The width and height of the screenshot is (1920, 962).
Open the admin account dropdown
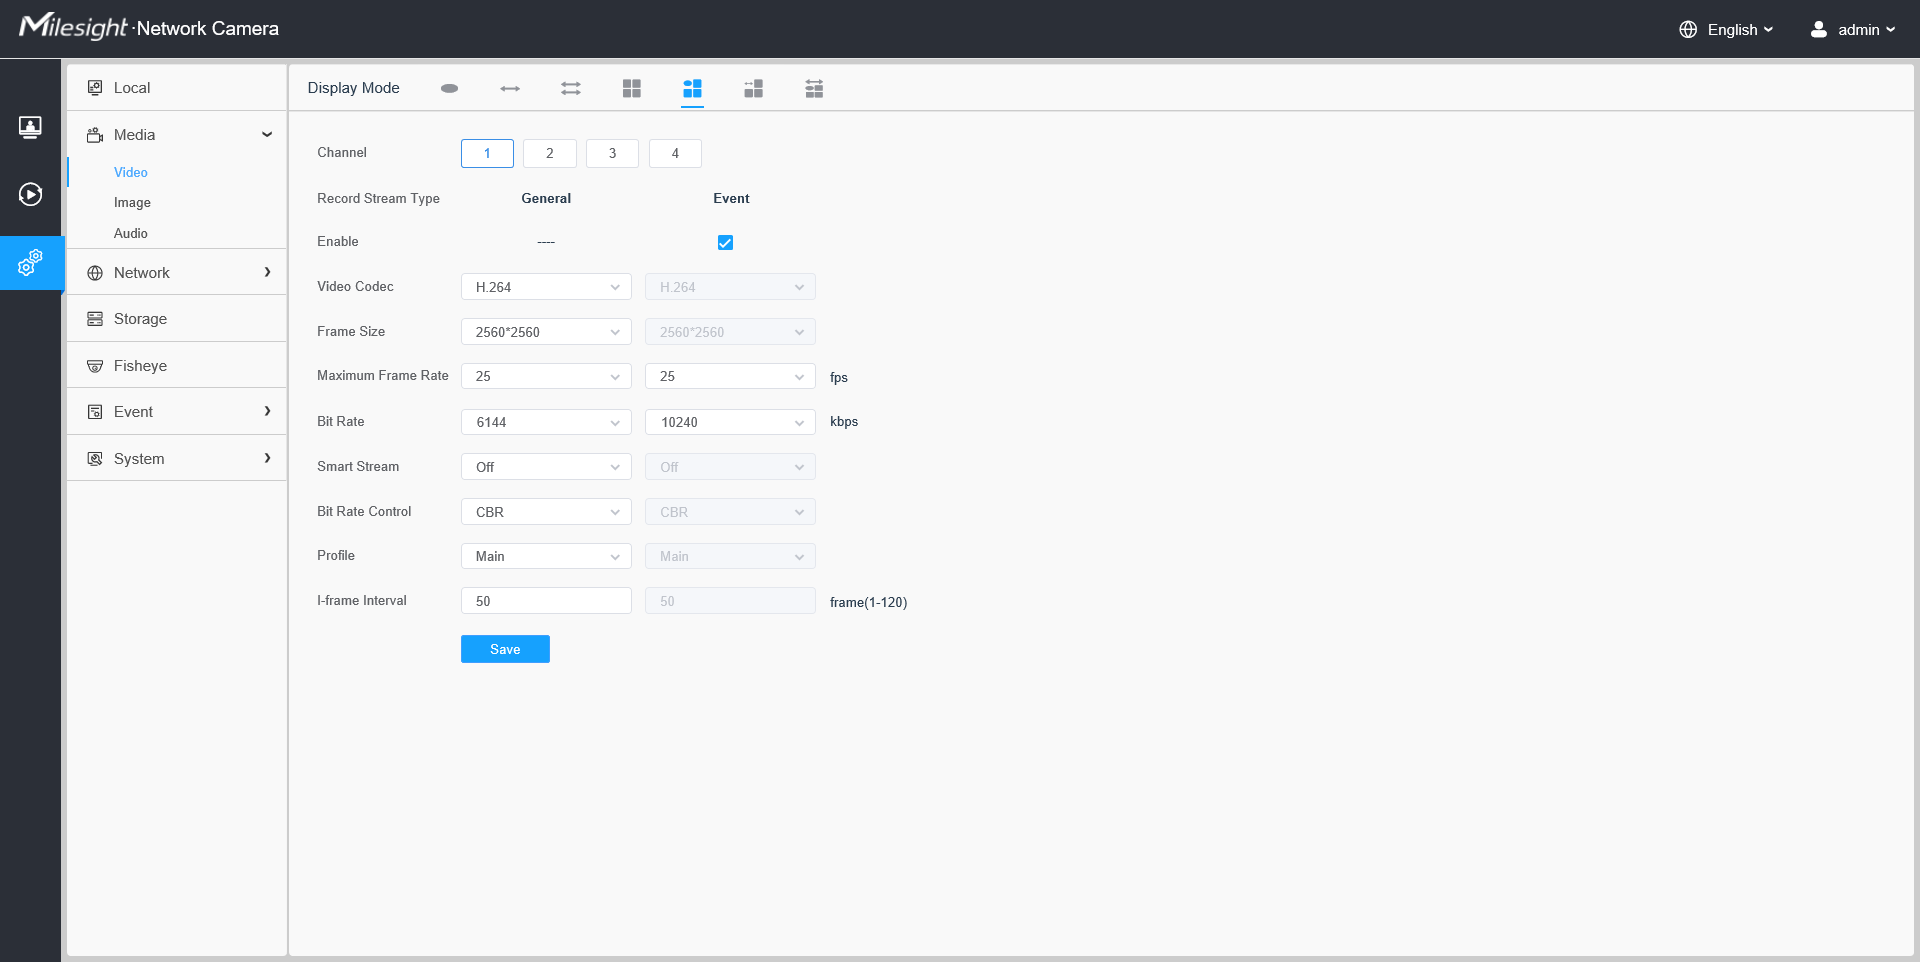[1866, 30]
